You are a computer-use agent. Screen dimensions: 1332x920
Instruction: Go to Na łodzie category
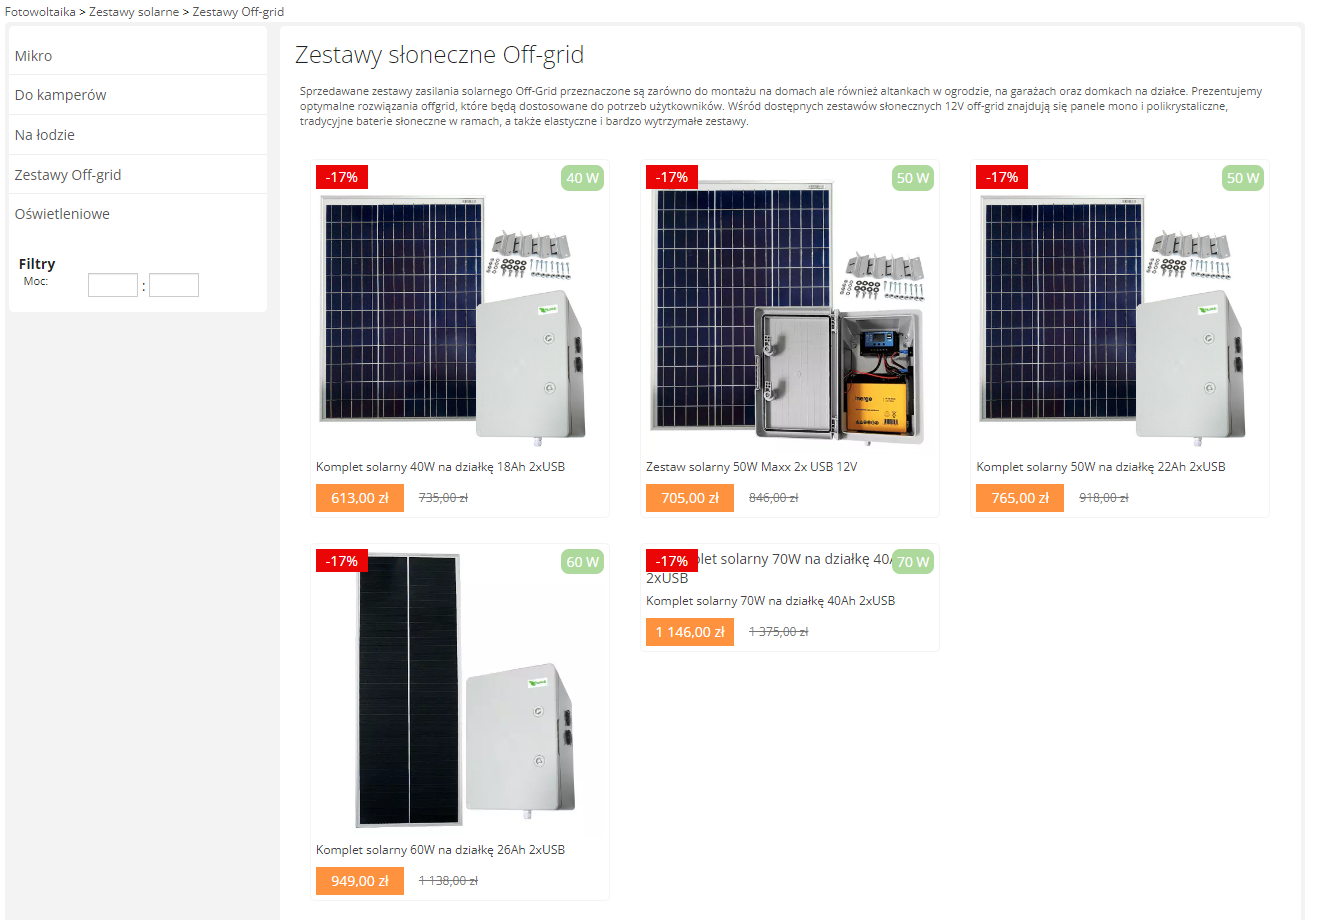45,135
